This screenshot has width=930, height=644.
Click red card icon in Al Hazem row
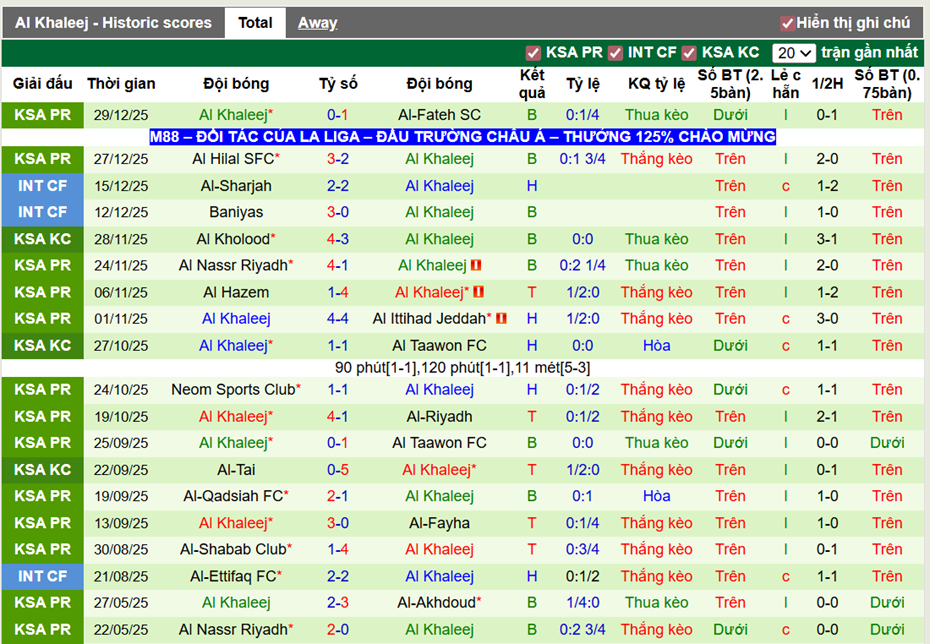click(479, 292)
